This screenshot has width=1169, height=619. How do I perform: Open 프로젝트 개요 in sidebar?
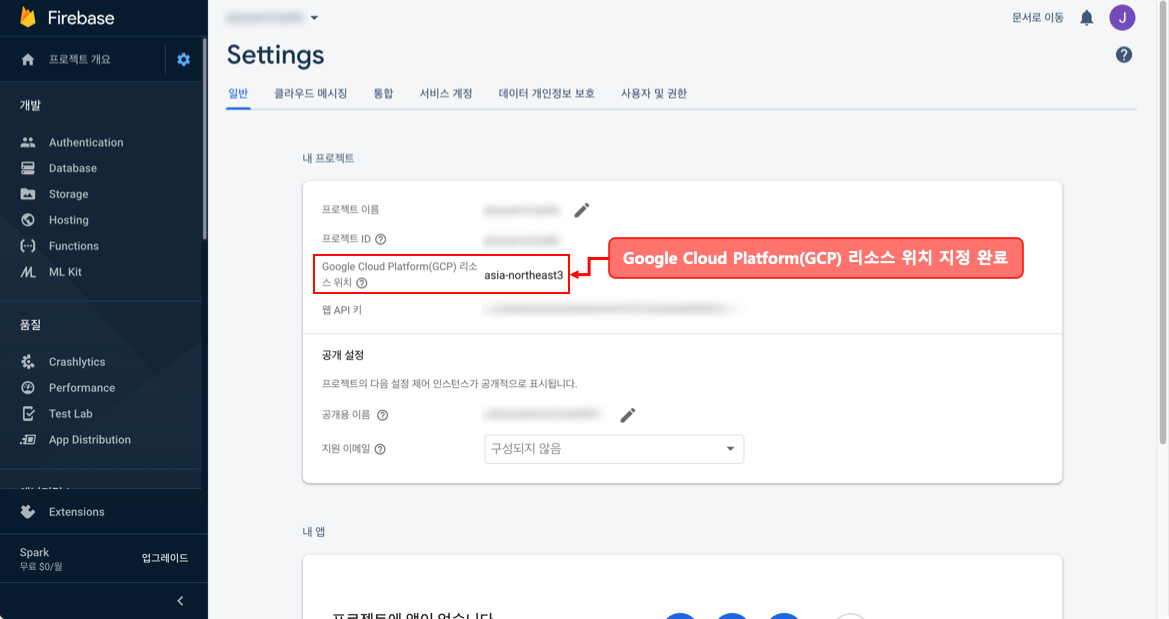pos(80,60)
